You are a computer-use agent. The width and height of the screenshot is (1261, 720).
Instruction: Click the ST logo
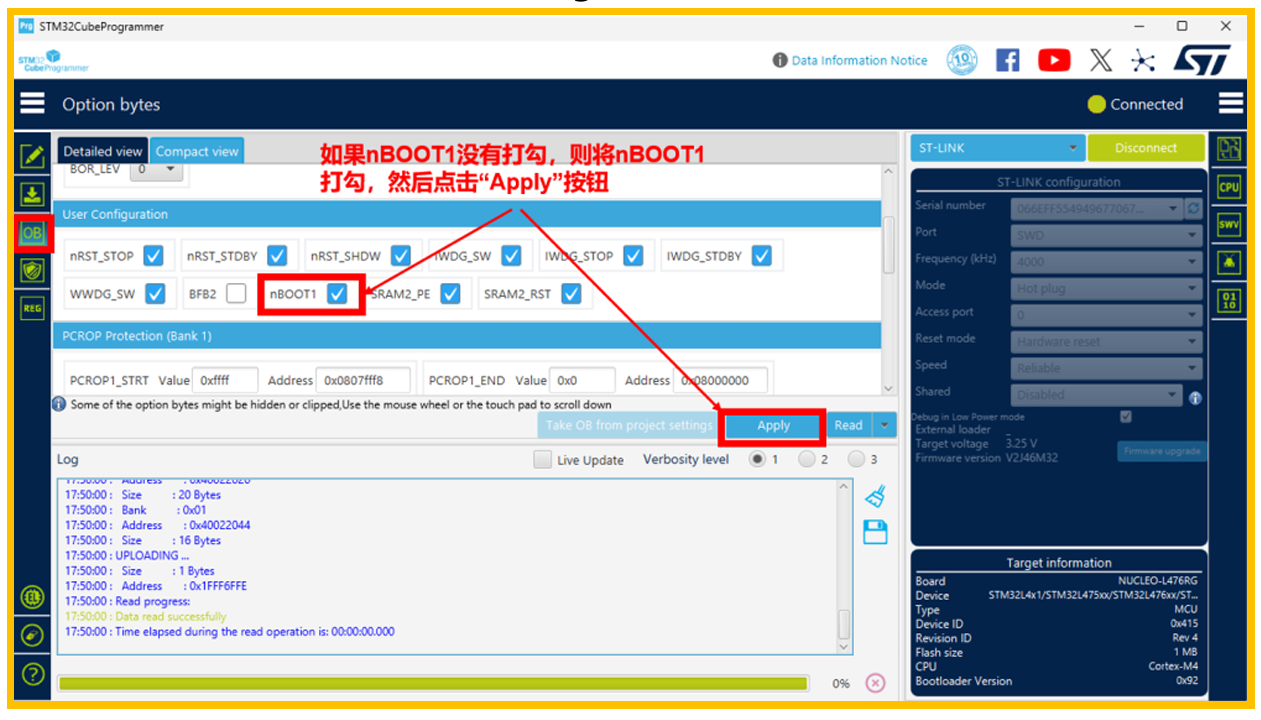coord(1201,60)
